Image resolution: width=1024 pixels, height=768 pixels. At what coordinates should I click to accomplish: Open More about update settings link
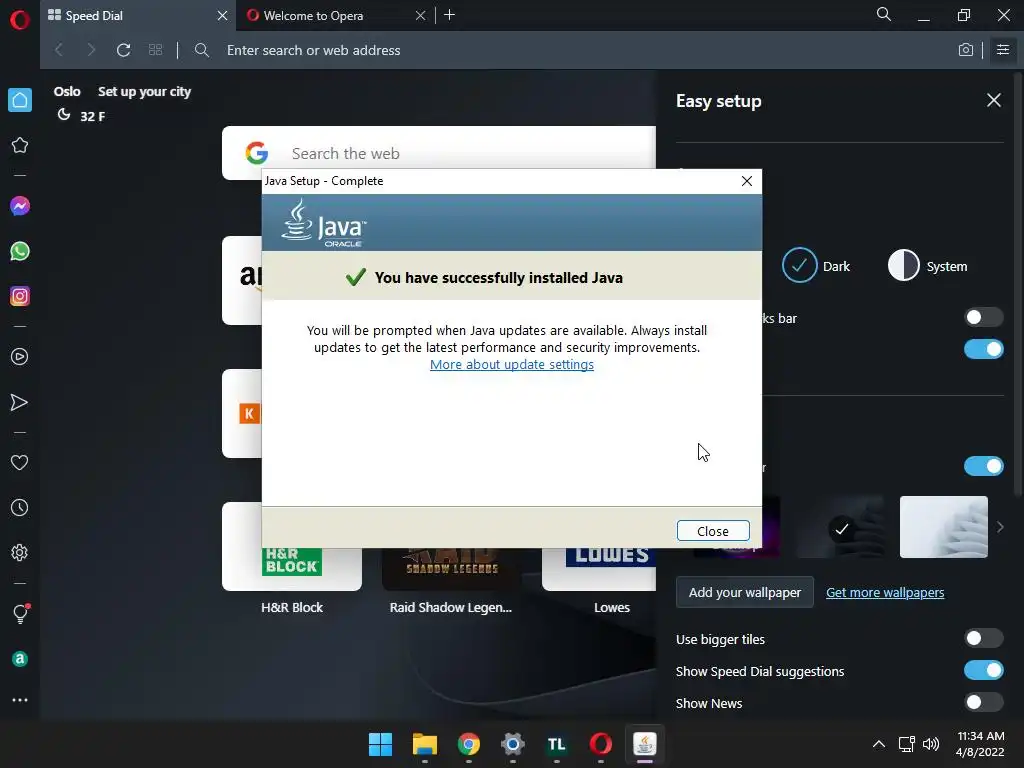tap(511, 364)
